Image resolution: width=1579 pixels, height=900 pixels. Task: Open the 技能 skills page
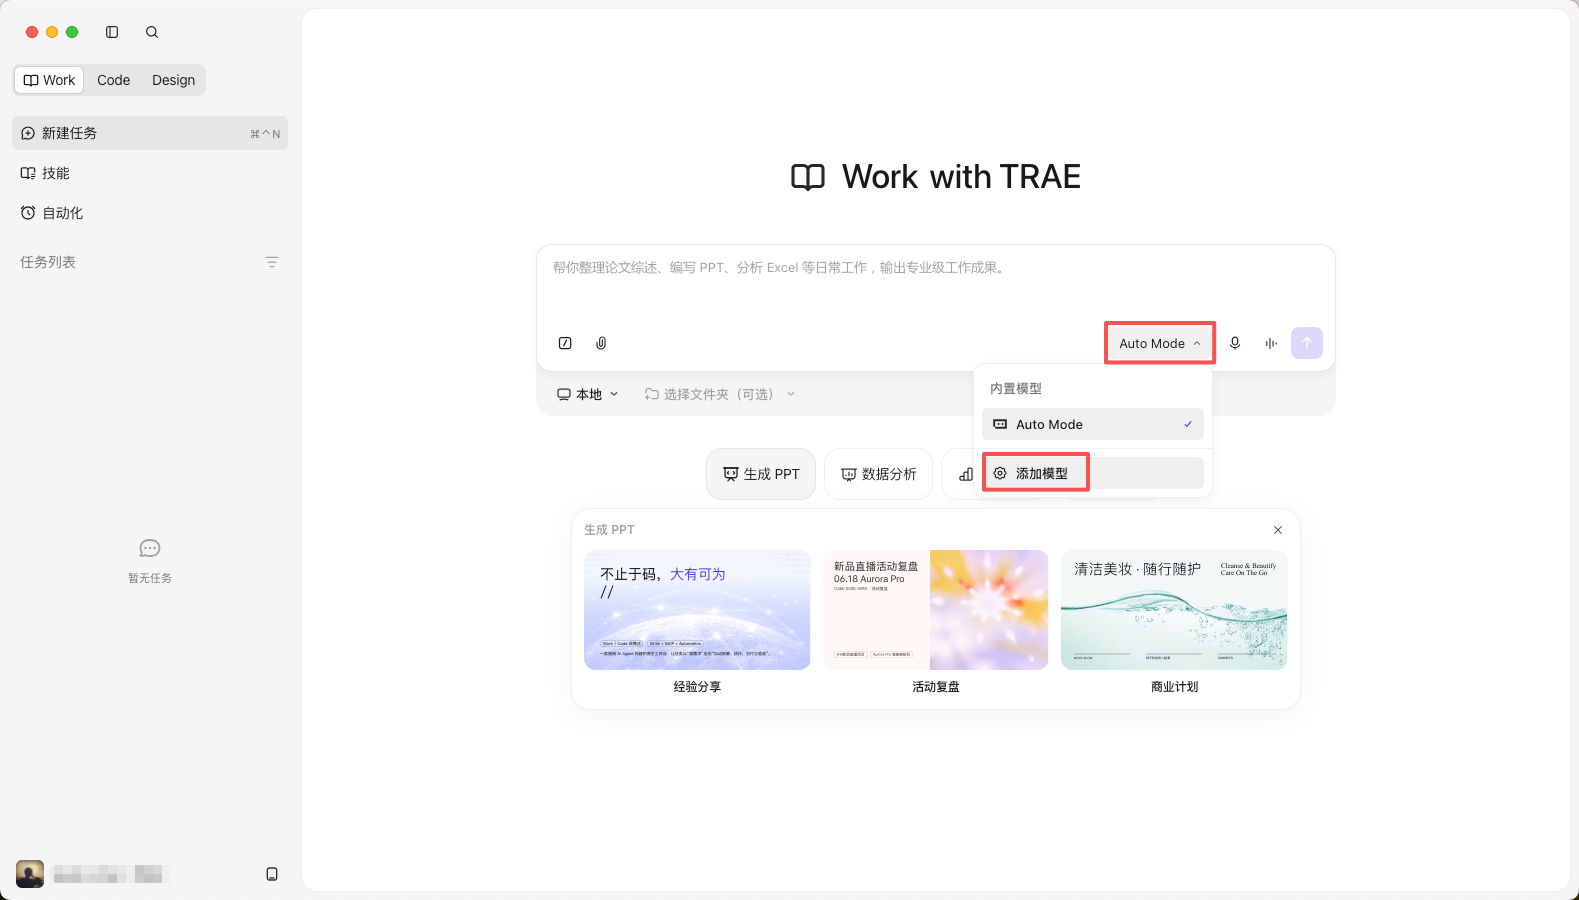[x=150, y=173]
